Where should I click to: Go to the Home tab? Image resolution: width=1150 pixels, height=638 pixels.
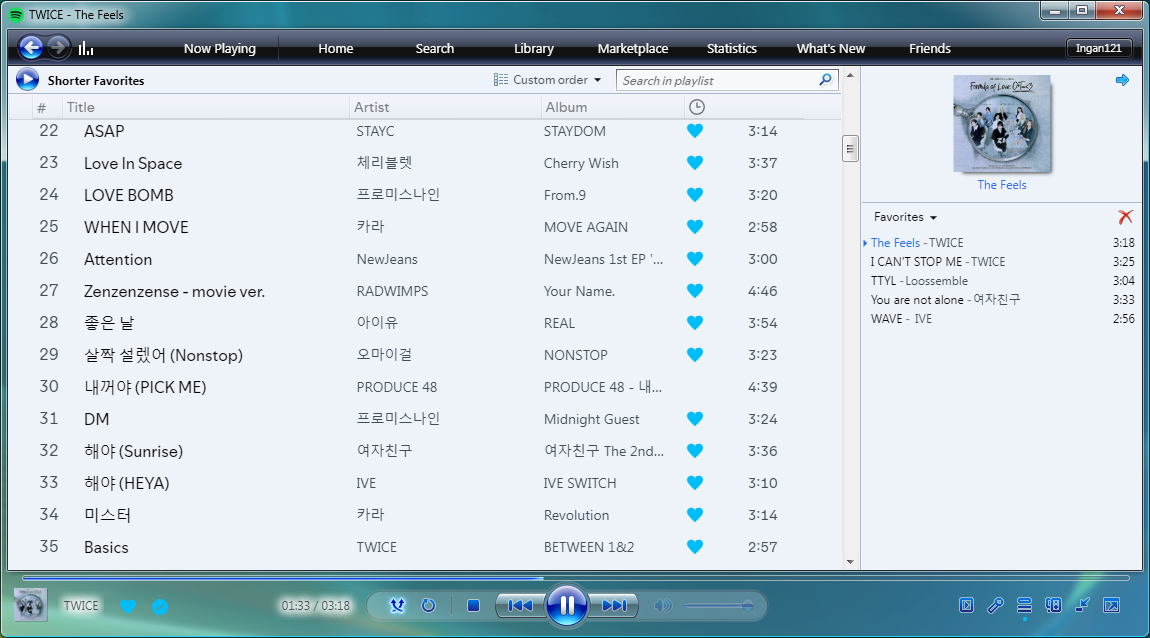click(x=335, y=48)
